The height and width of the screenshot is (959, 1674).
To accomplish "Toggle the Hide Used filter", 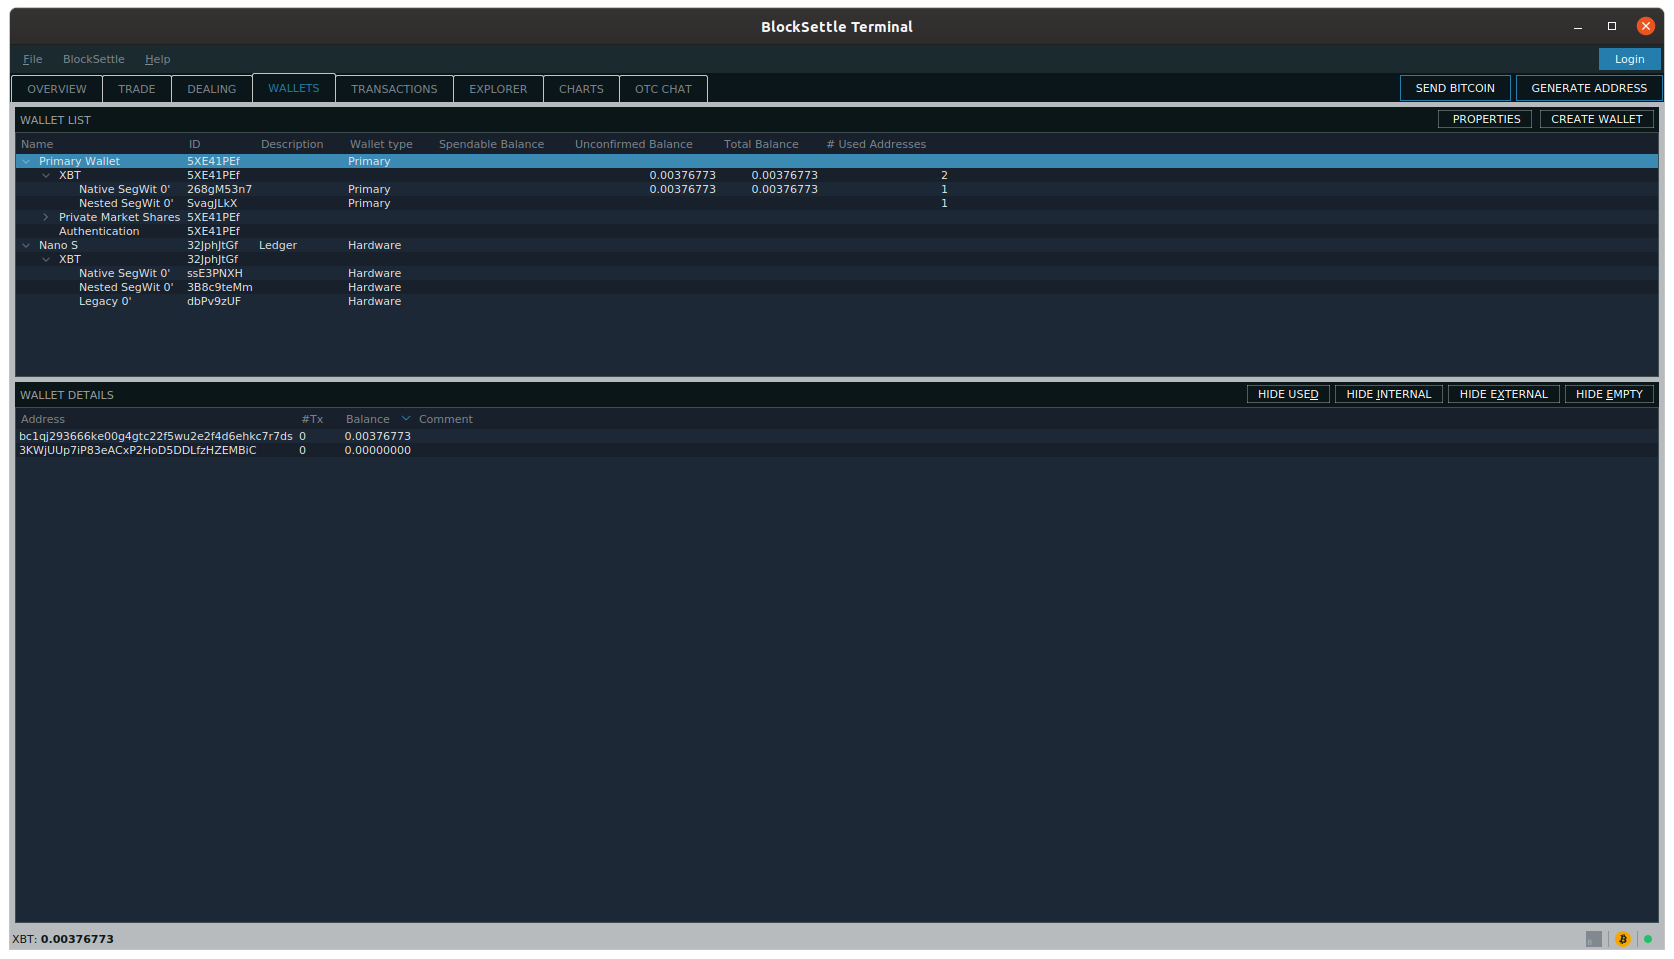I will tap(1288, 394).
